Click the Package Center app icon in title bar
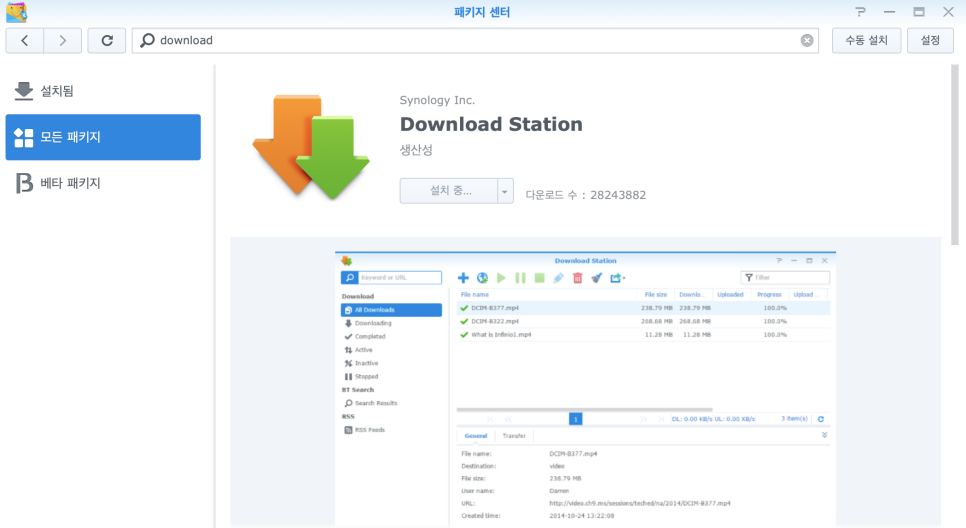 (17, 12)
